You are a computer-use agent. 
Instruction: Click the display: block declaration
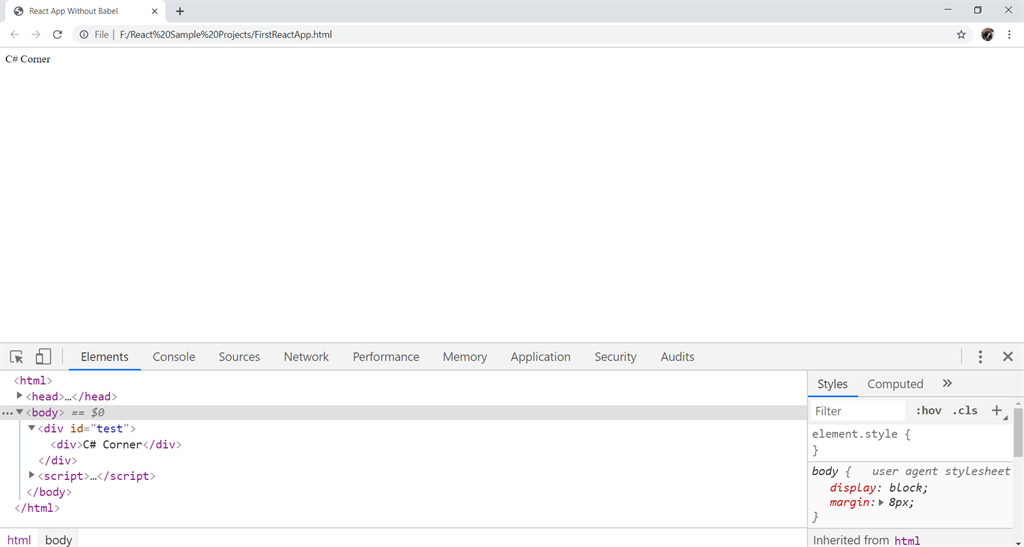(878, 488)
